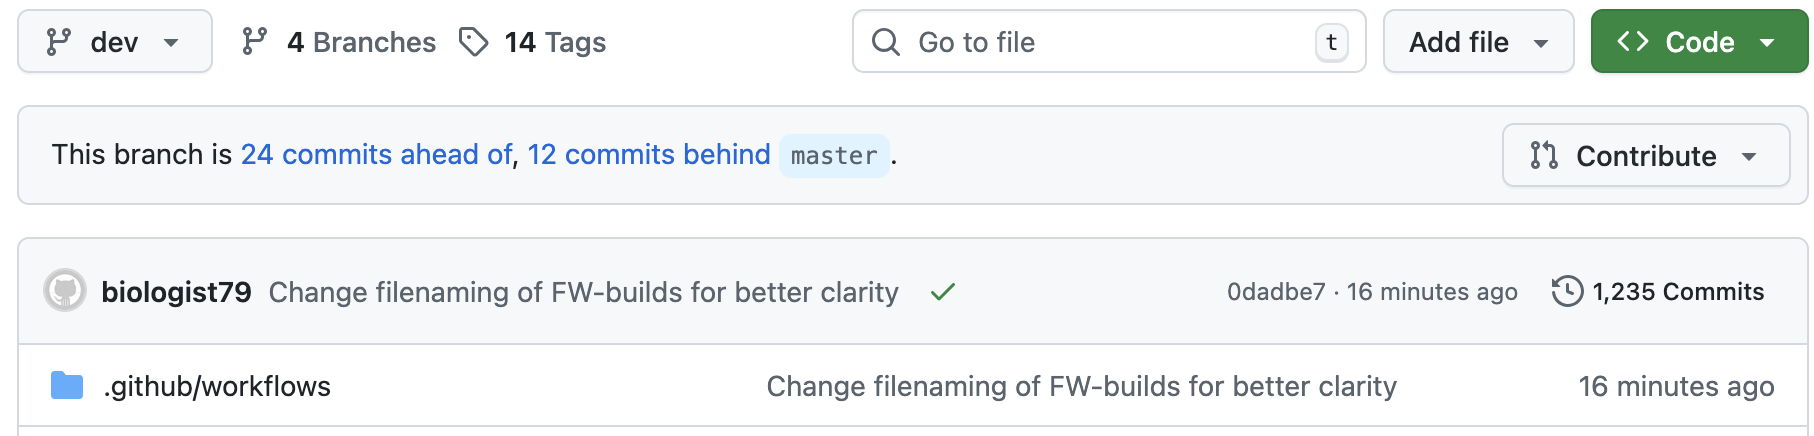1814x436 pixels.
Task: Open commit hash 0dadbe7
Action: (1276, 292)
